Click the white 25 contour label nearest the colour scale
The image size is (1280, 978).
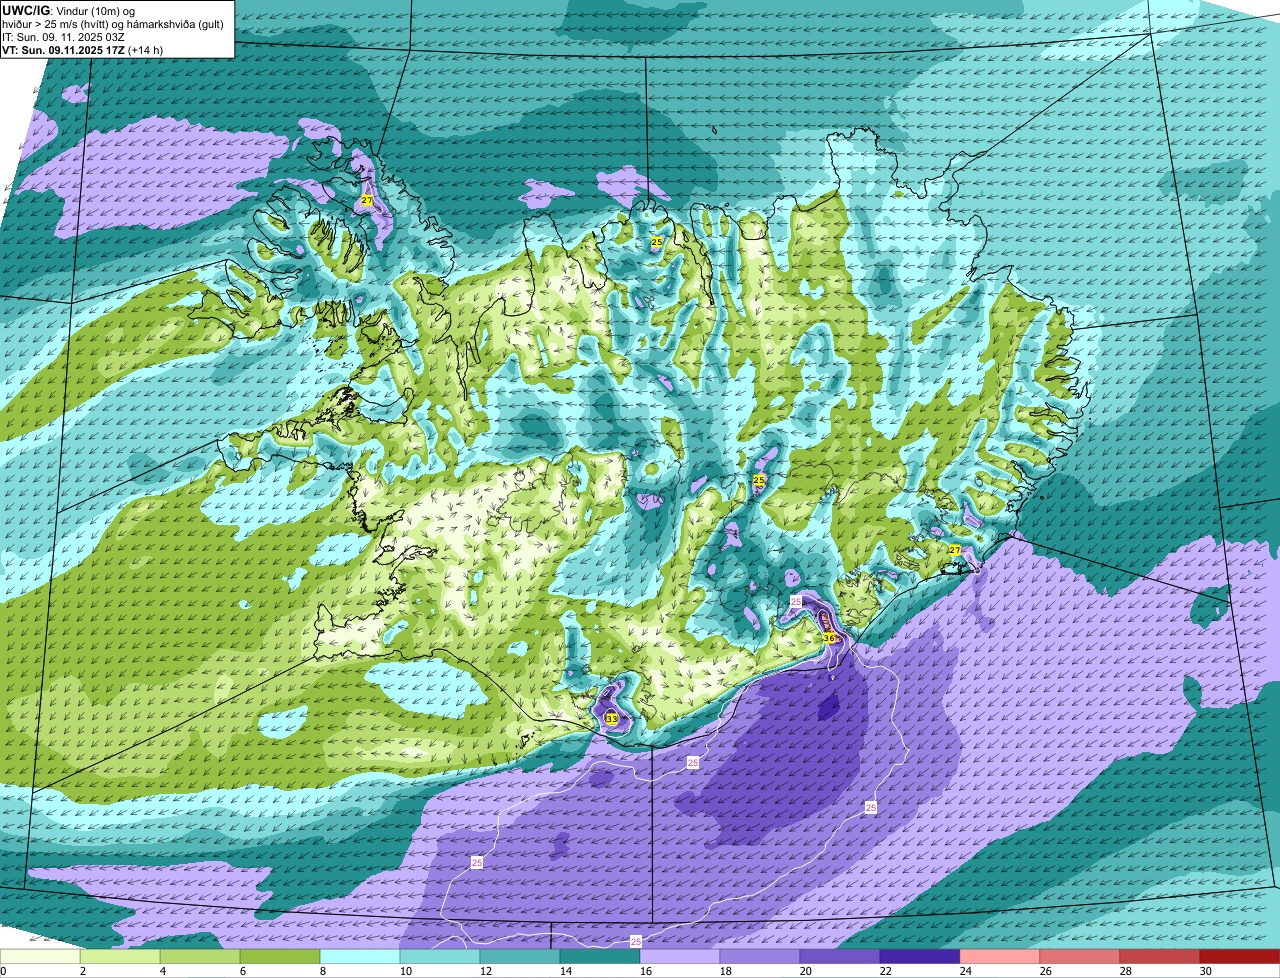(x=636, y=942)
